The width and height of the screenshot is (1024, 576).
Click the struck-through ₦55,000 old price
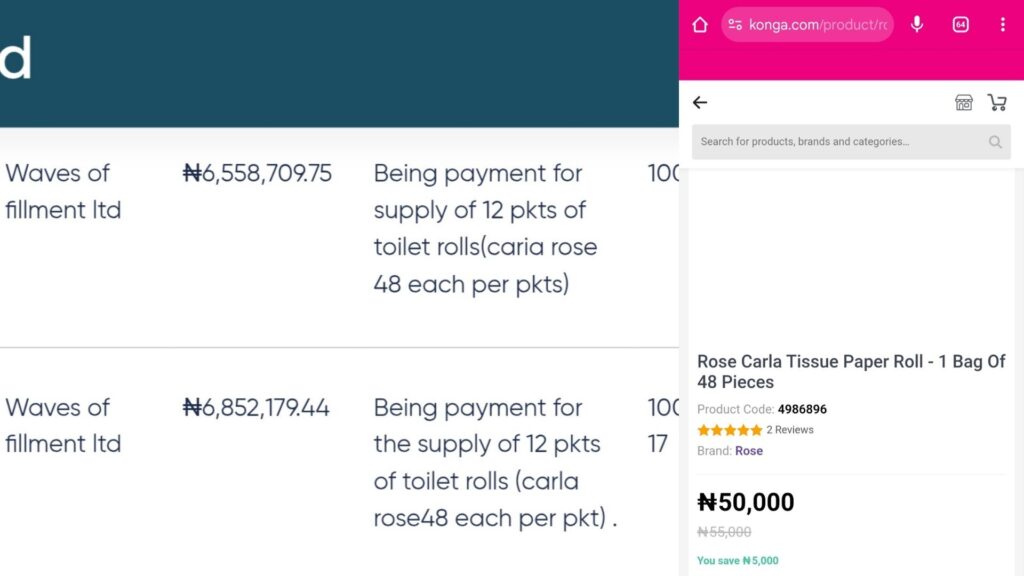pos(724,532)
